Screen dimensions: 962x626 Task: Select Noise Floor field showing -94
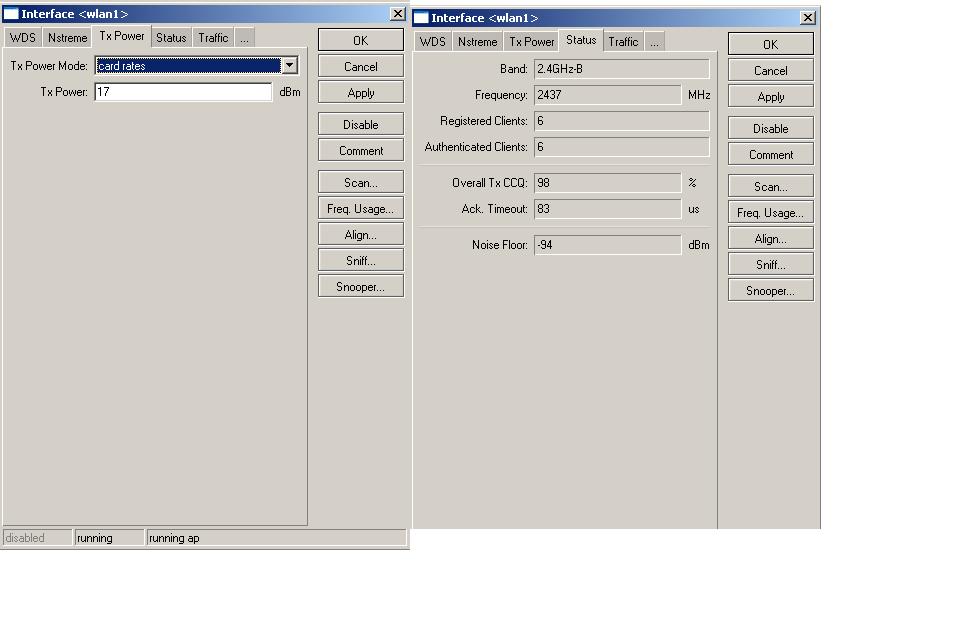[607, 245]
